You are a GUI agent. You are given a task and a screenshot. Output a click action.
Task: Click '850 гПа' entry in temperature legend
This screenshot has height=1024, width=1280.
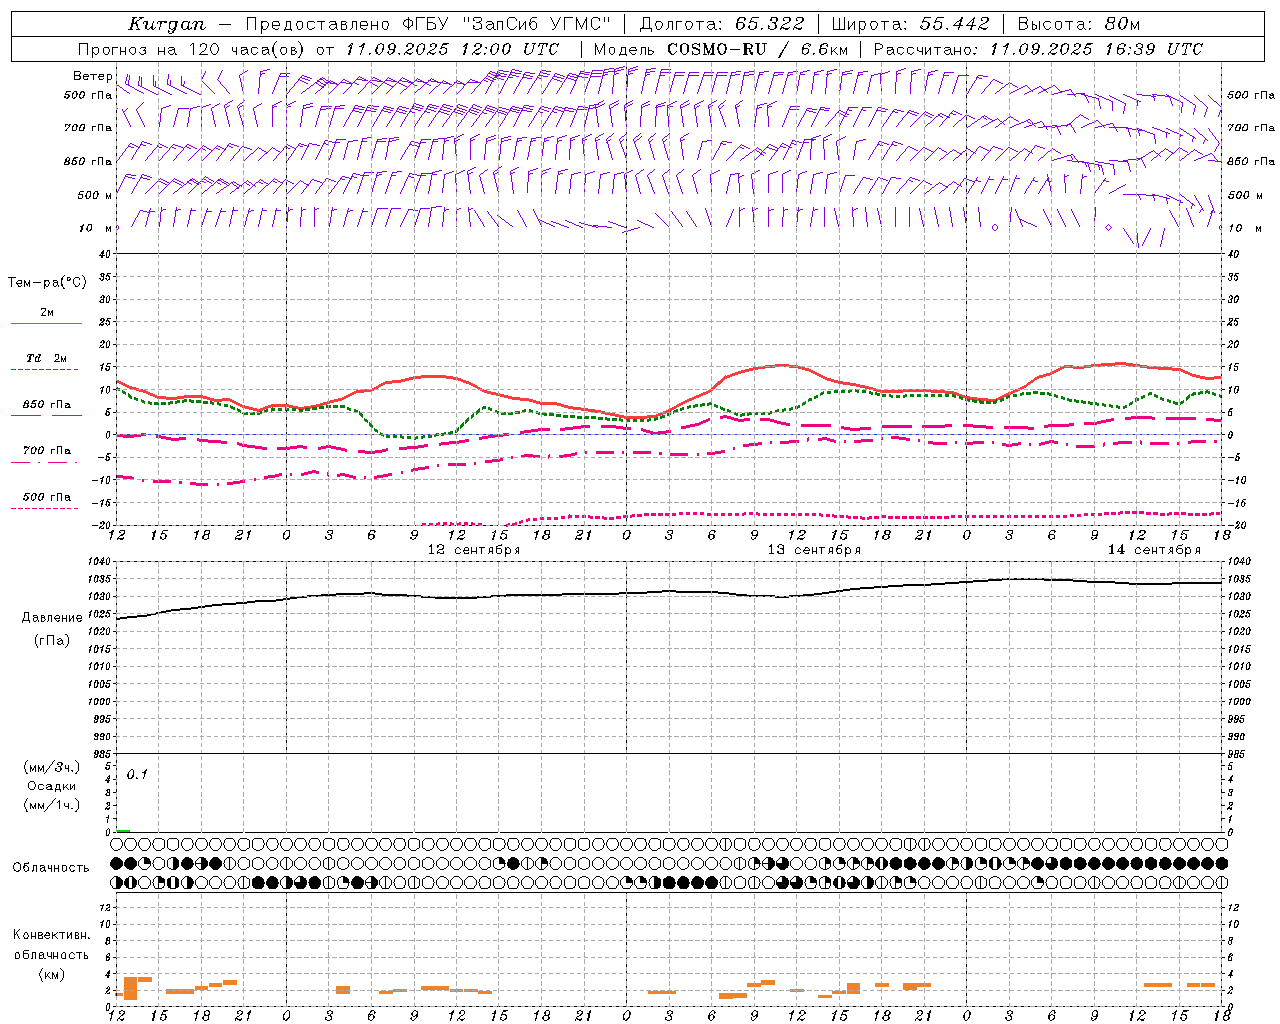coord(47,405)
